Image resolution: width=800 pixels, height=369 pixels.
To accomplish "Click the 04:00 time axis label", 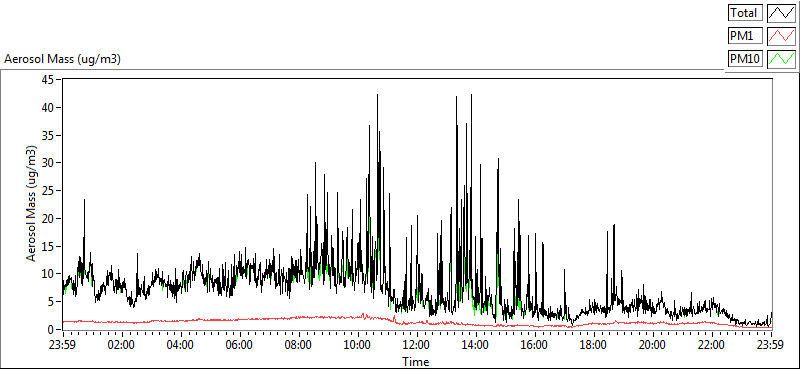I will click(x=180, y=345).
